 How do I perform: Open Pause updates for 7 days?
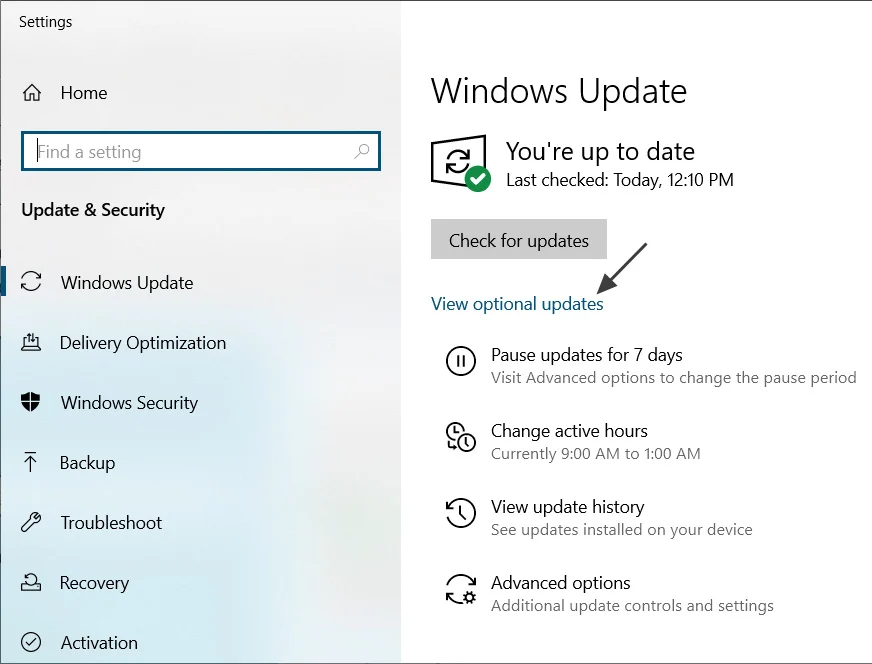586,355
